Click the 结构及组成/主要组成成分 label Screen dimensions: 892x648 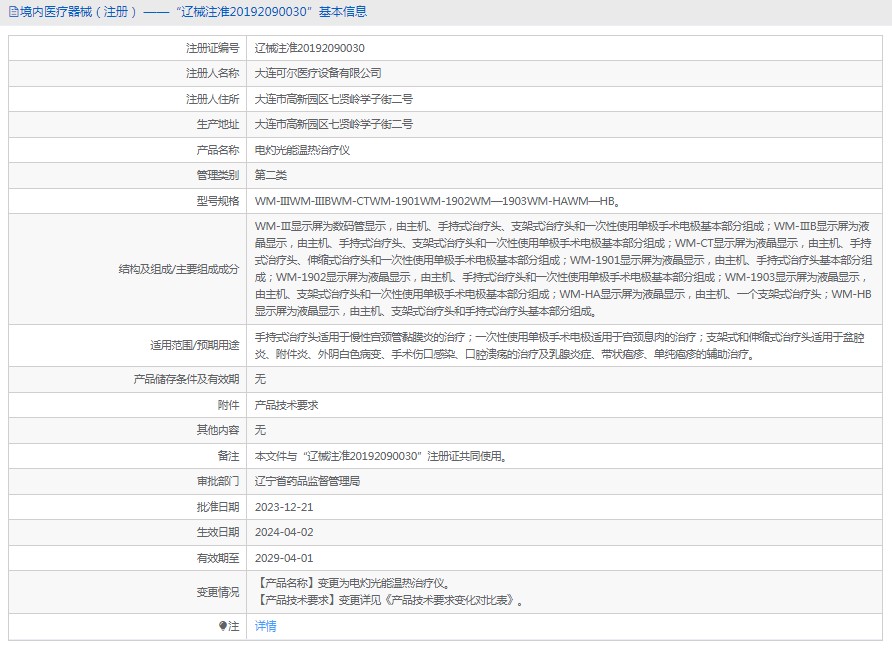[179, 269]
